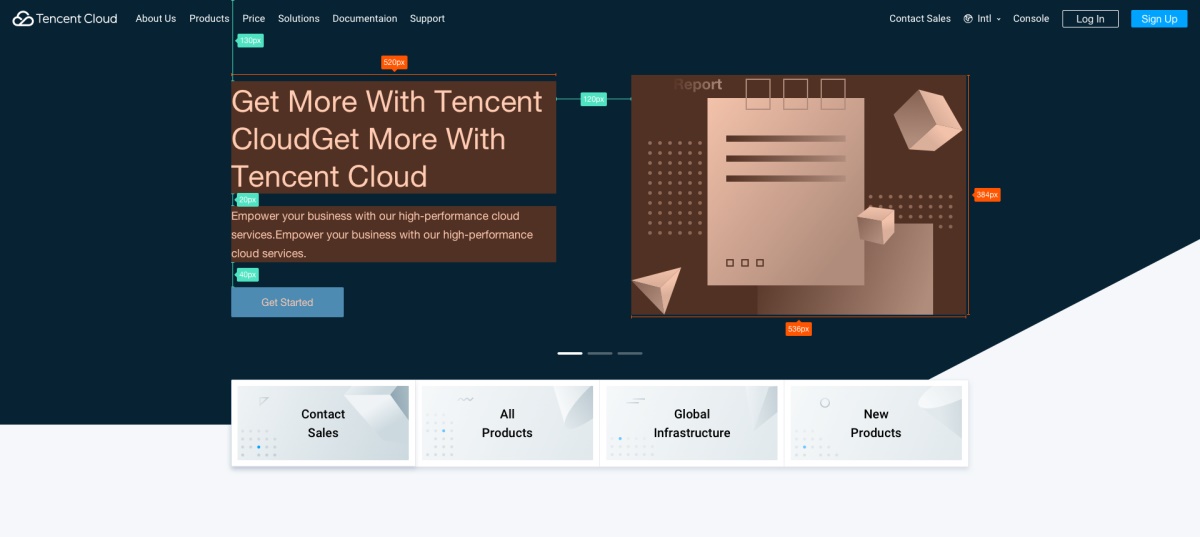Open the Global Infrastructure card

692,423
